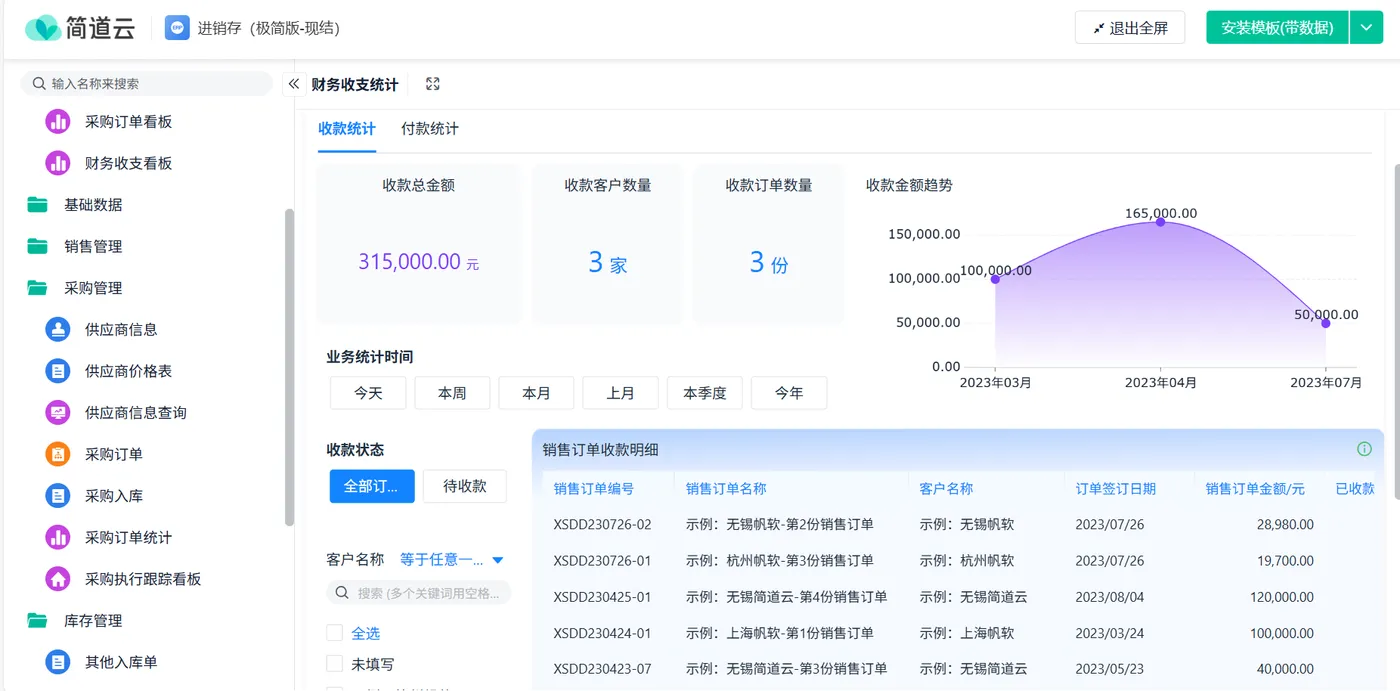1400x691 pixels.
Task: Click order number XSDD230425-01
Action: [602, 597]
